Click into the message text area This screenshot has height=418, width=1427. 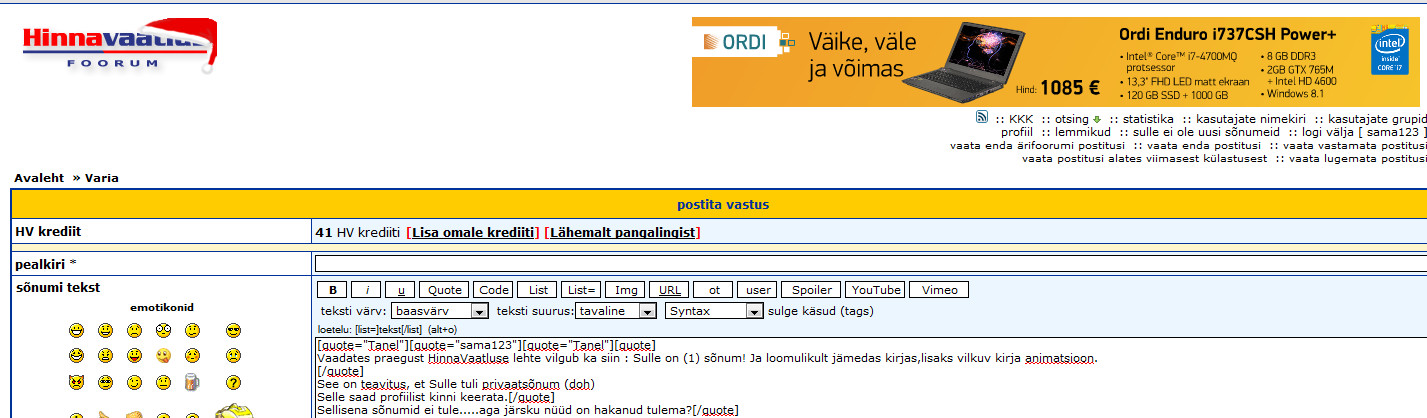tap(870, 378)
